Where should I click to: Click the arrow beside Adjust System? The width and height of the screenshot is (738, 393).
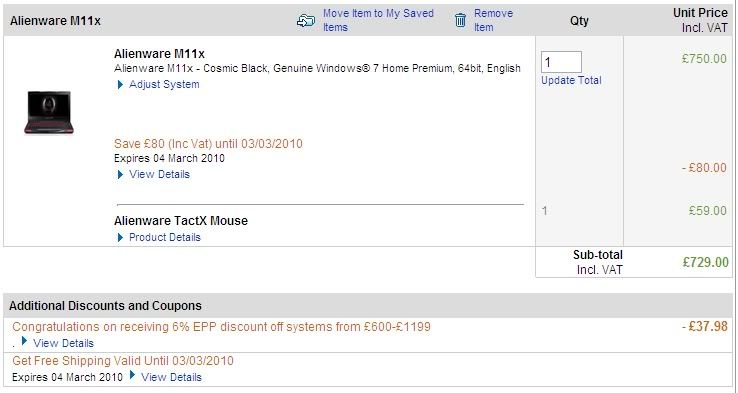click(120, 85)
